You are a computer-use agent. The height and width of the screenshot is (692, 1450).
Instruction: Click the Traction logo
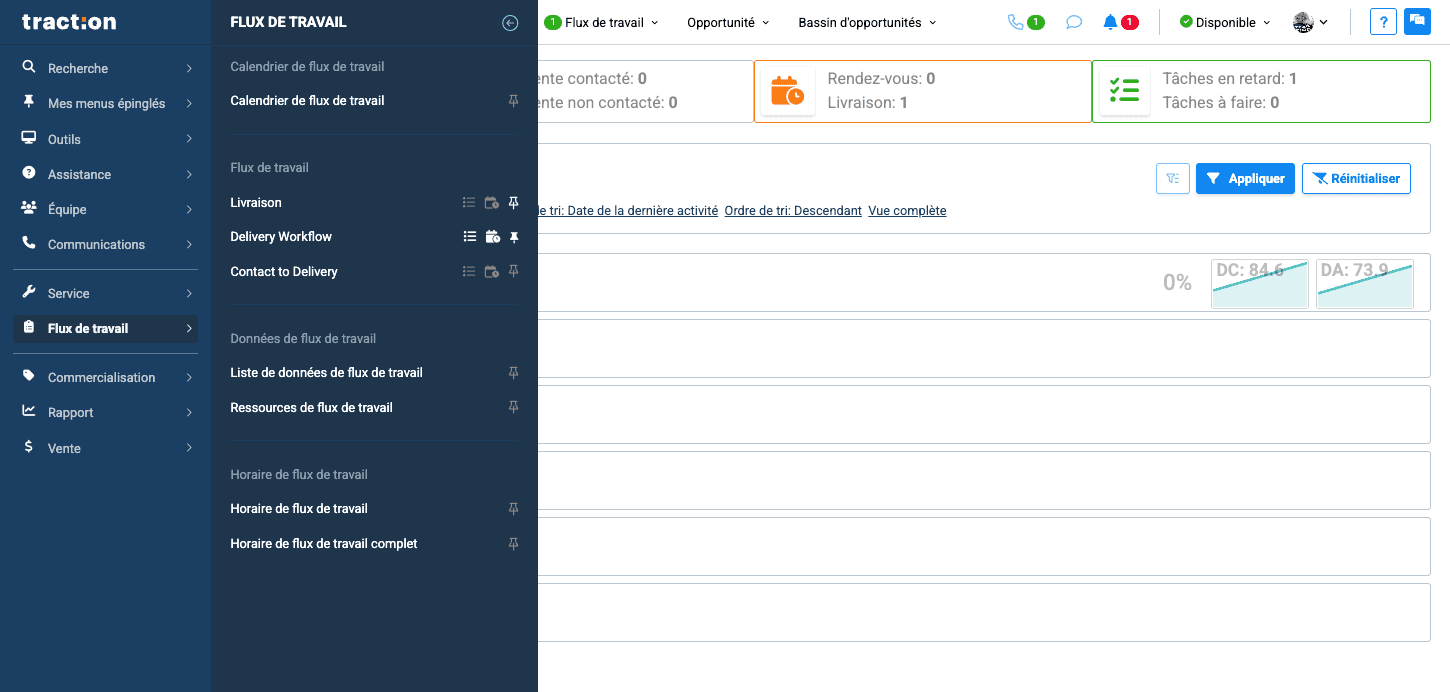(69, 22)
